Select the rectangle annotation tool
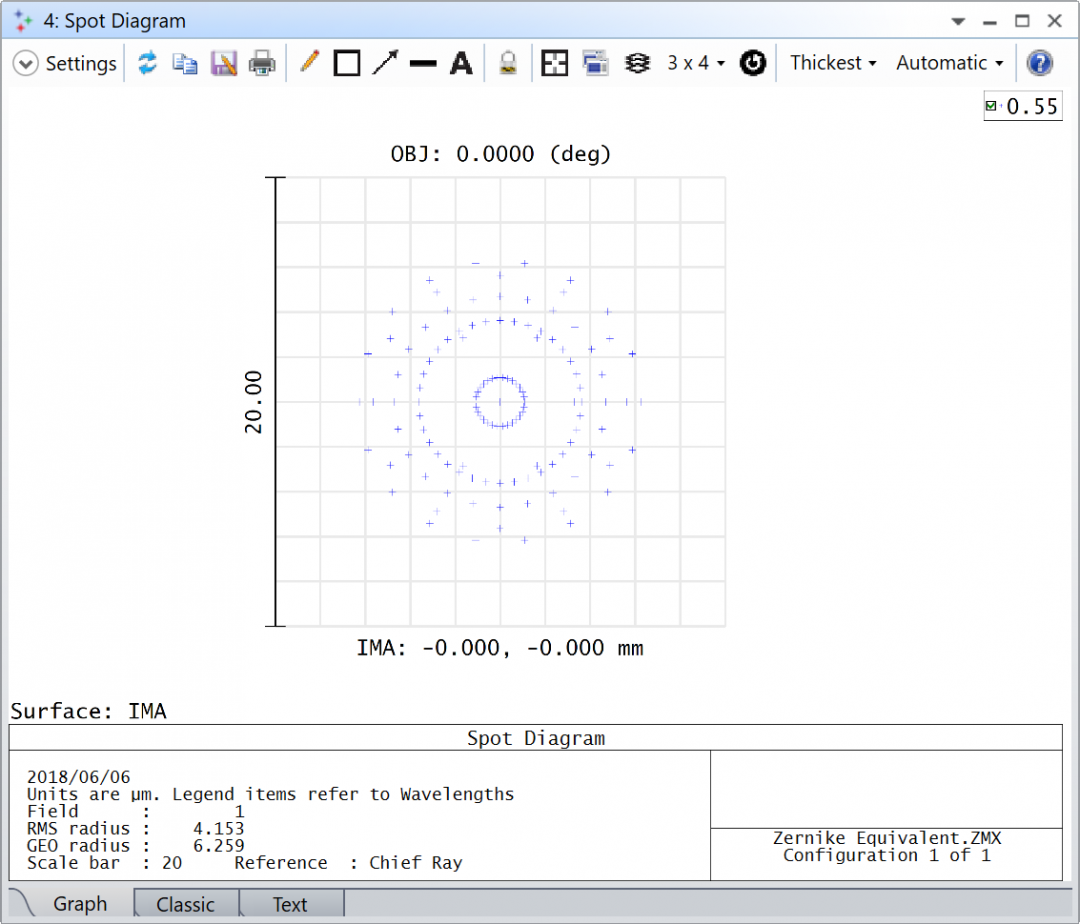1080x924 pixels. coord(347,62)
